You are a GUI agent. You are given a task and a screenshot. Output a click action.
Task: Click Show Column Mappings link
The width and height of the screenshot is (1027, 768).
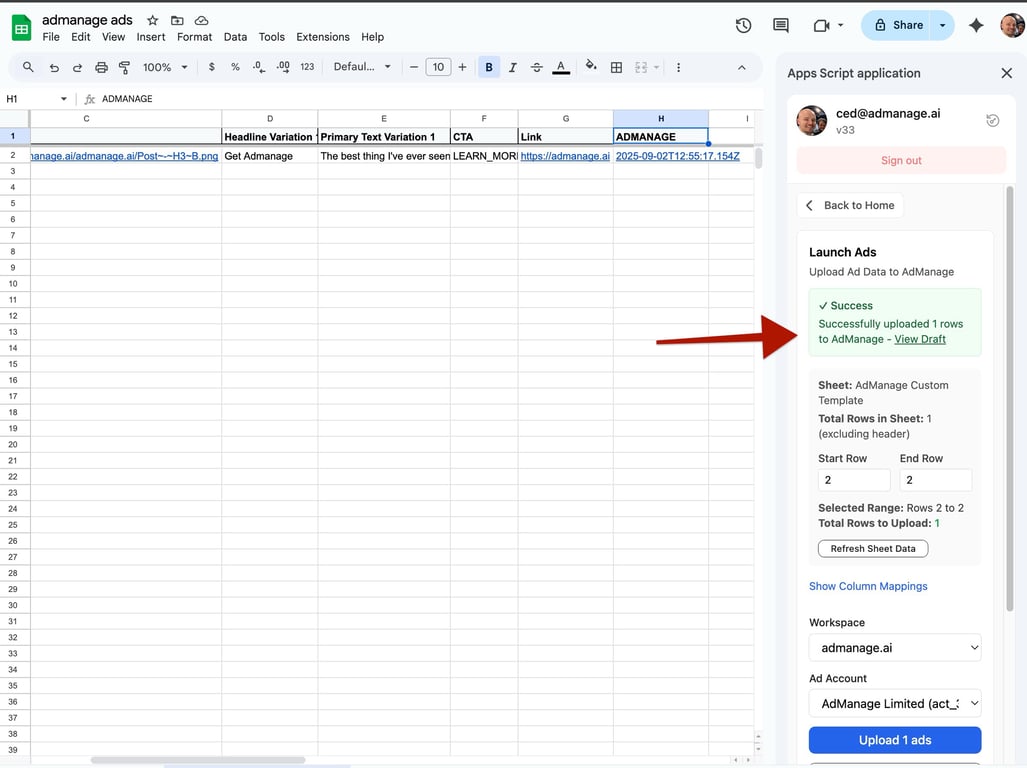(x=868, y=586)
